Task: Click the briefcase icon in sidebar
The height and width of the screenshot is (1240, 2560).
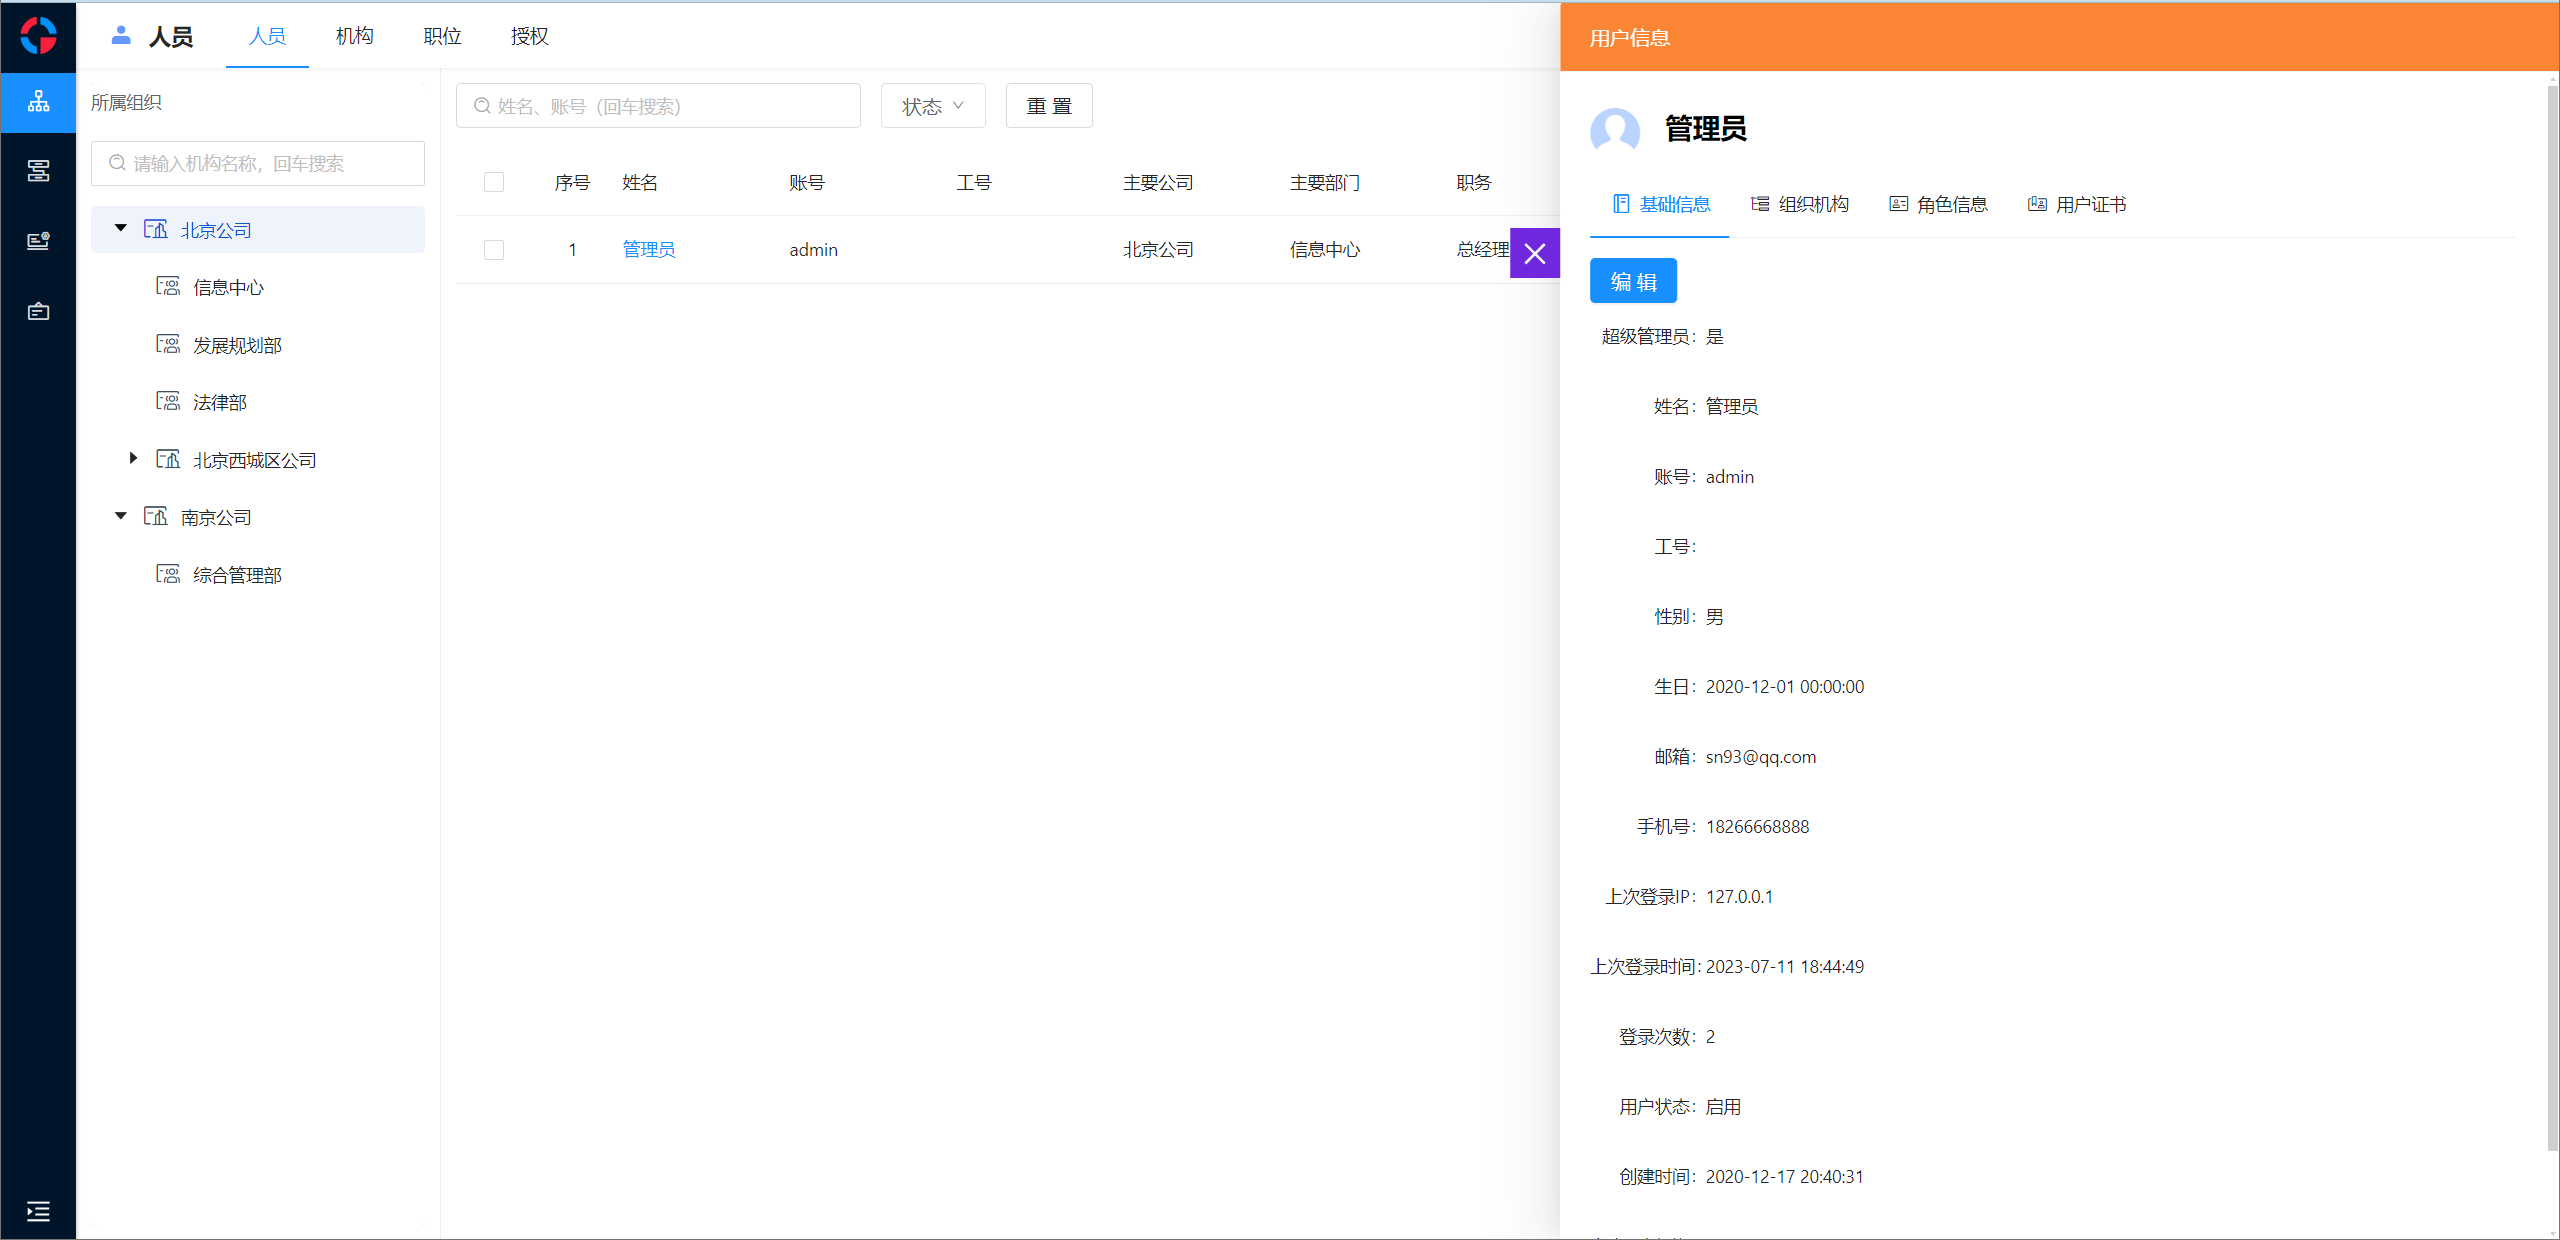Action: (38, 311)
